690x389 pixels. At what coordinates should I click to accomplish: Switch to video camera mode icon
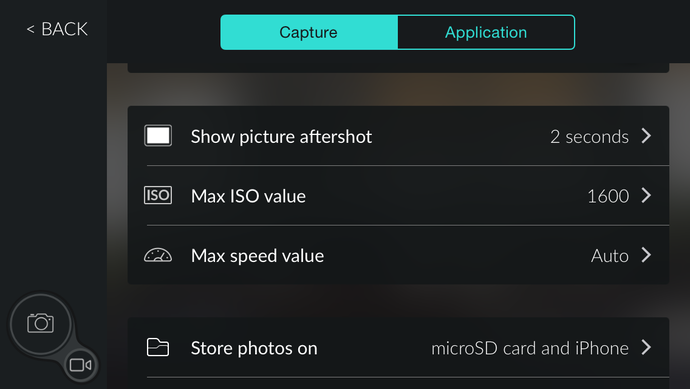81,365
